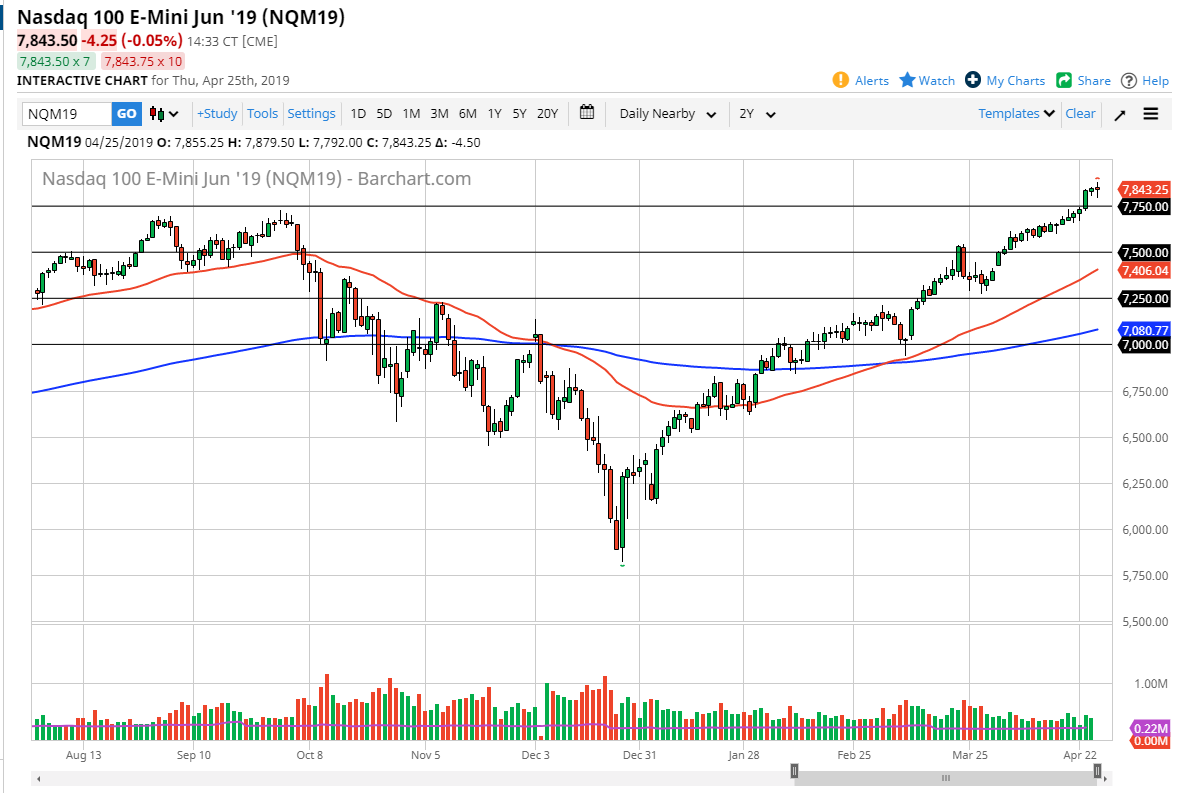Select the 5Y time frame

pyautogui.click(x=519, y=113)
